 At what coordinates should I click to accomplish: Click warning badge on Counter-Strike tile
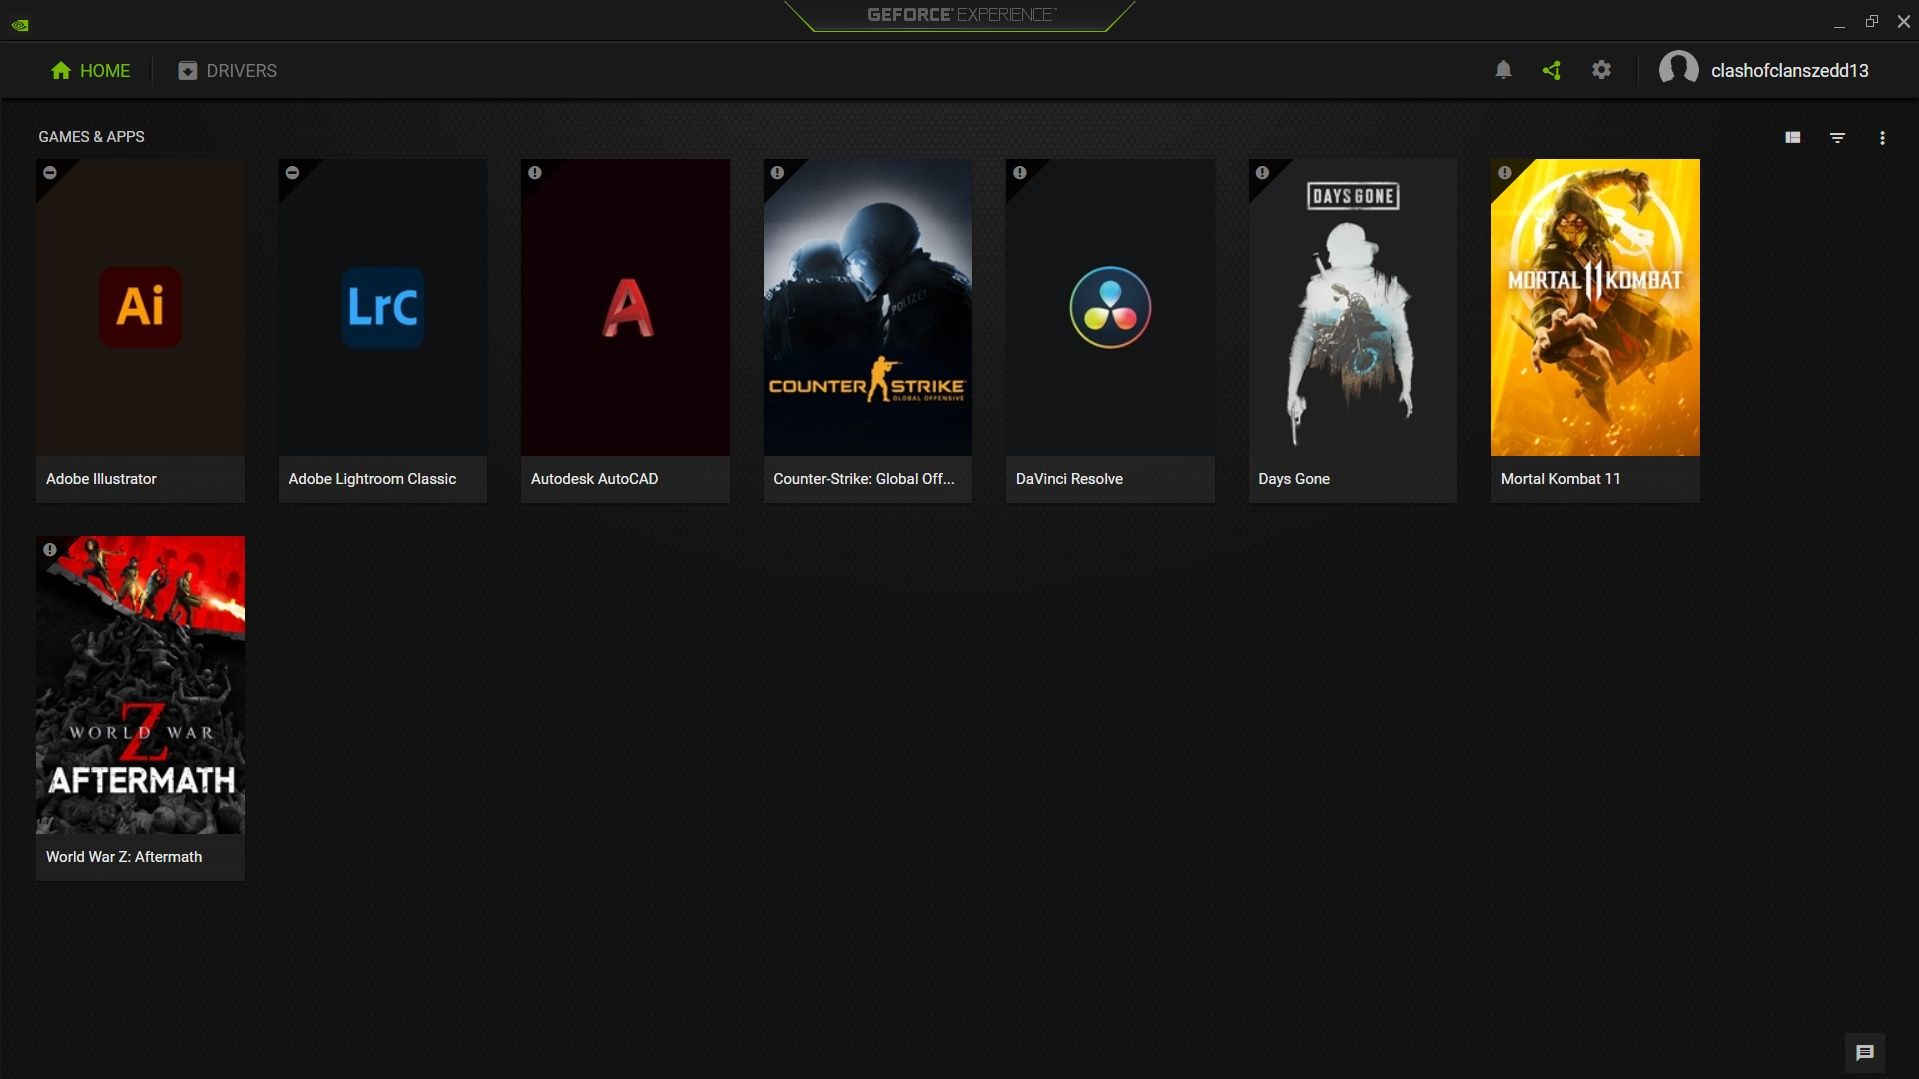(777, 172)
